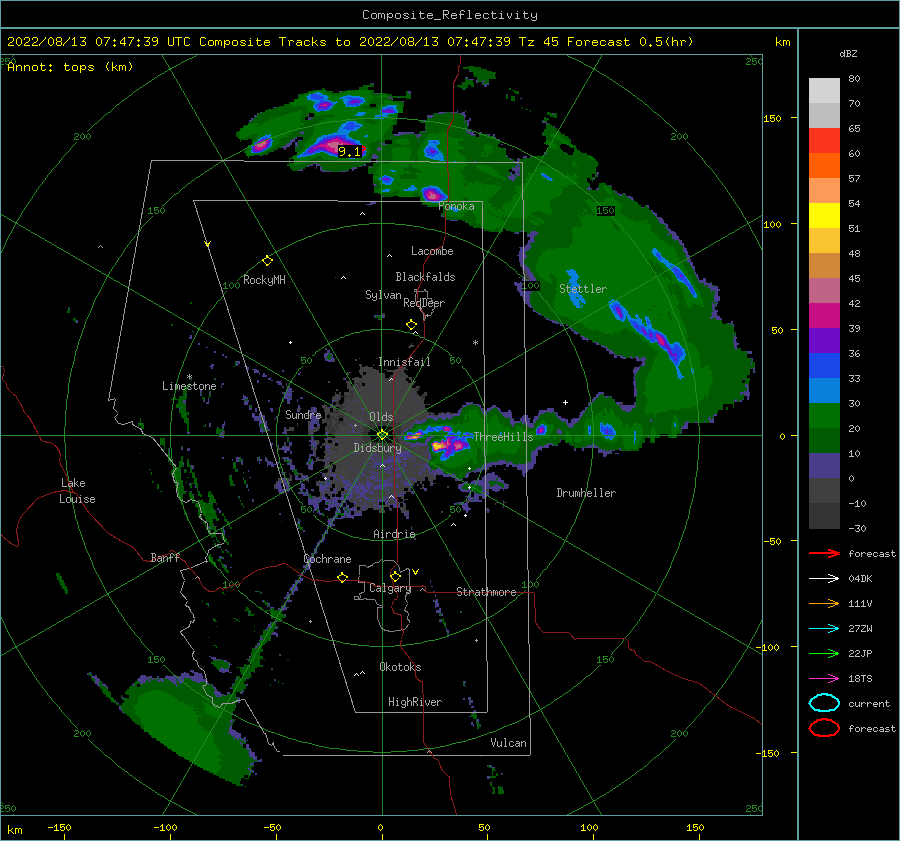This screenshot has width=900, height=841.
Task: Click the magenta 18TS arrow in legend
Action: coord(824,679)
